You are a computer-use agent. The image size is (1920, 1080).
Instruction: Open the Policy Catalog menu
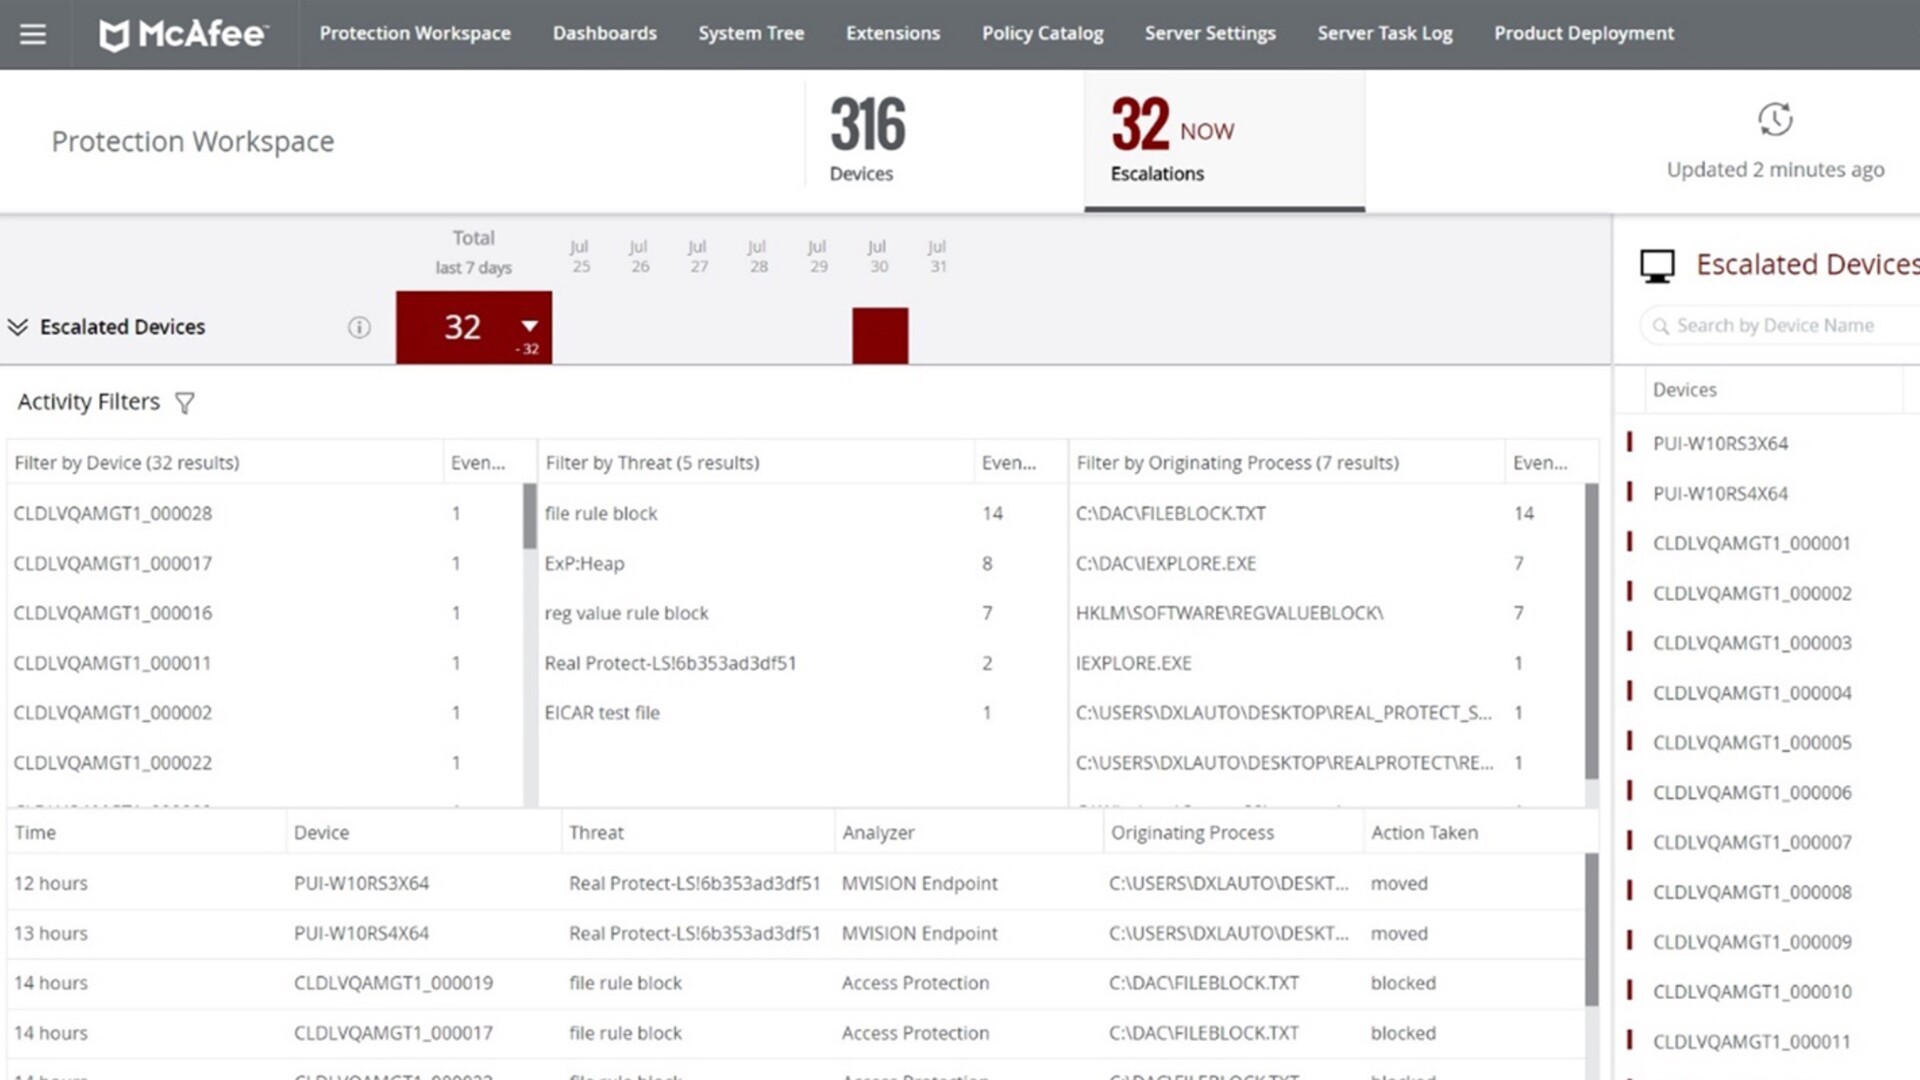pyautogui.click(x=1042, y=33)
